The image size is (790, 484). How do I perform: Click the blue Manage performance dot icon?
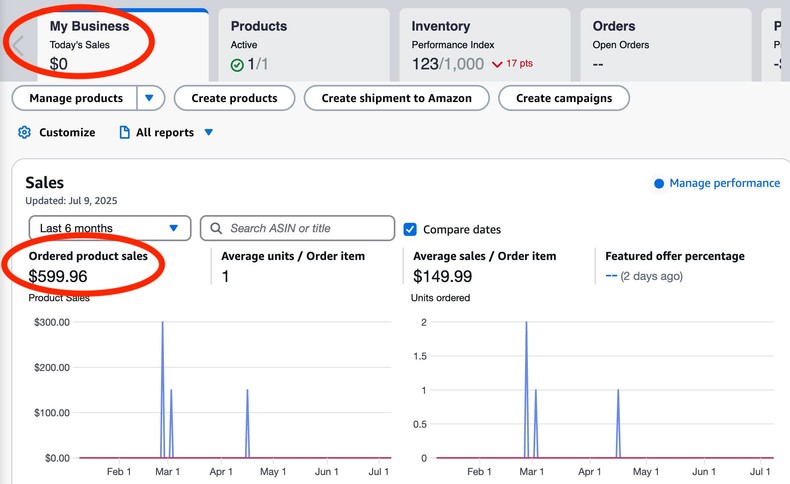point(659,184)
